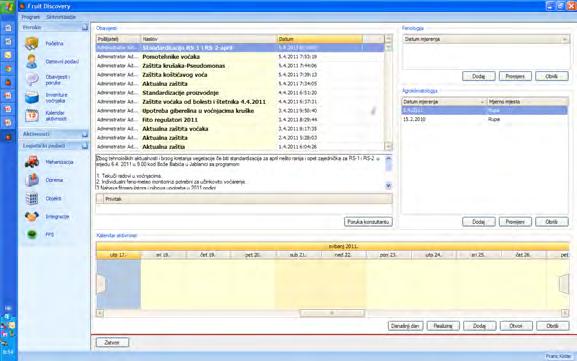This screenshot has width=577, height=361.
Task: Click calendar horizontal scrollbar thumb
Action: (332, 313)
